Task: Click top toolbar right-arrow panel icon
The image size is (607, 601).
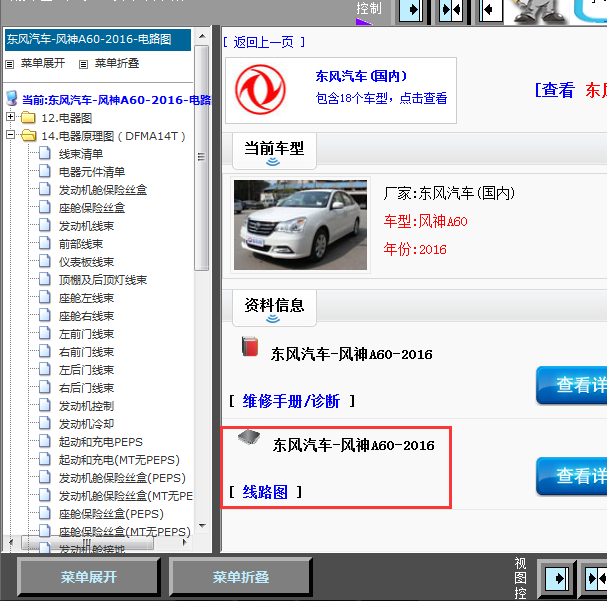Action: (411, 10)
